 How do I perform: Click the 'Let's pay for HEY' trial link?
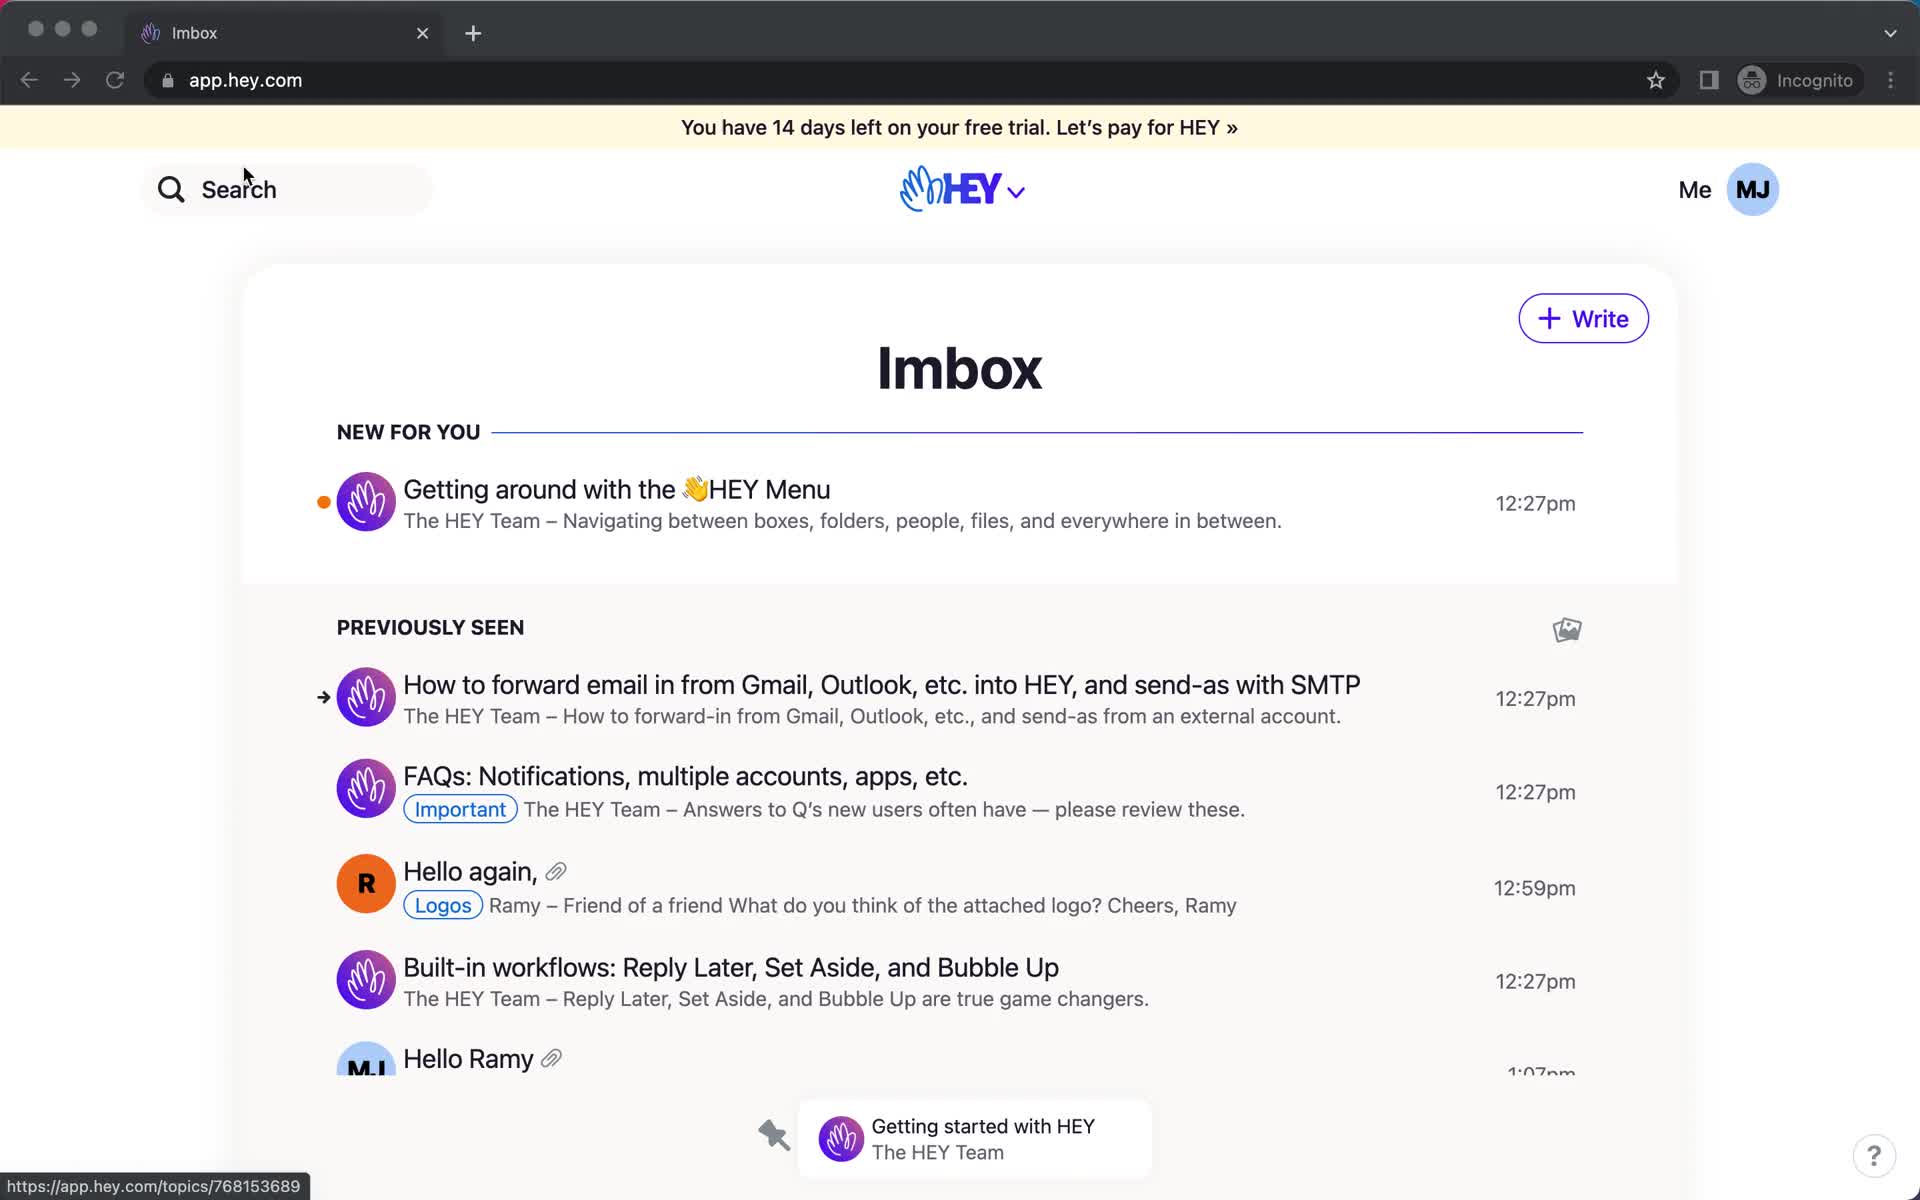point(1146,128)
